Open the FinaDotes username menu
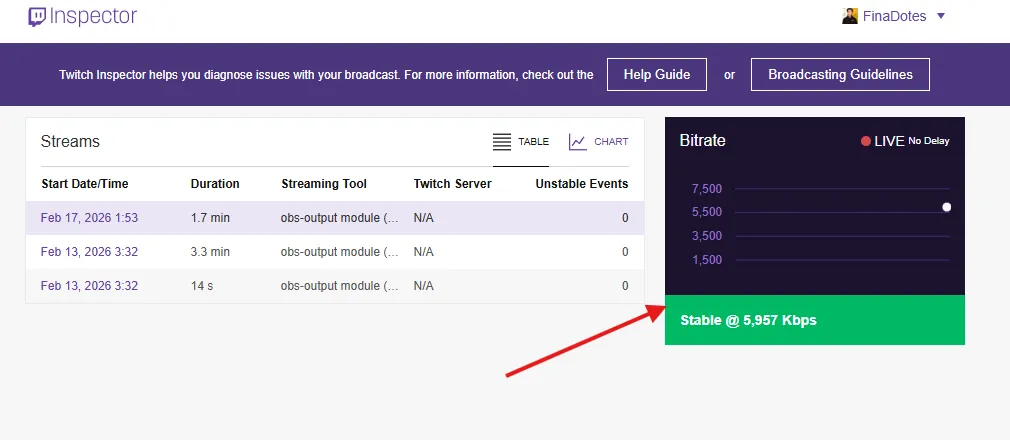The width and height of the screenshot is (1010, 440). [x=894, y=16]
